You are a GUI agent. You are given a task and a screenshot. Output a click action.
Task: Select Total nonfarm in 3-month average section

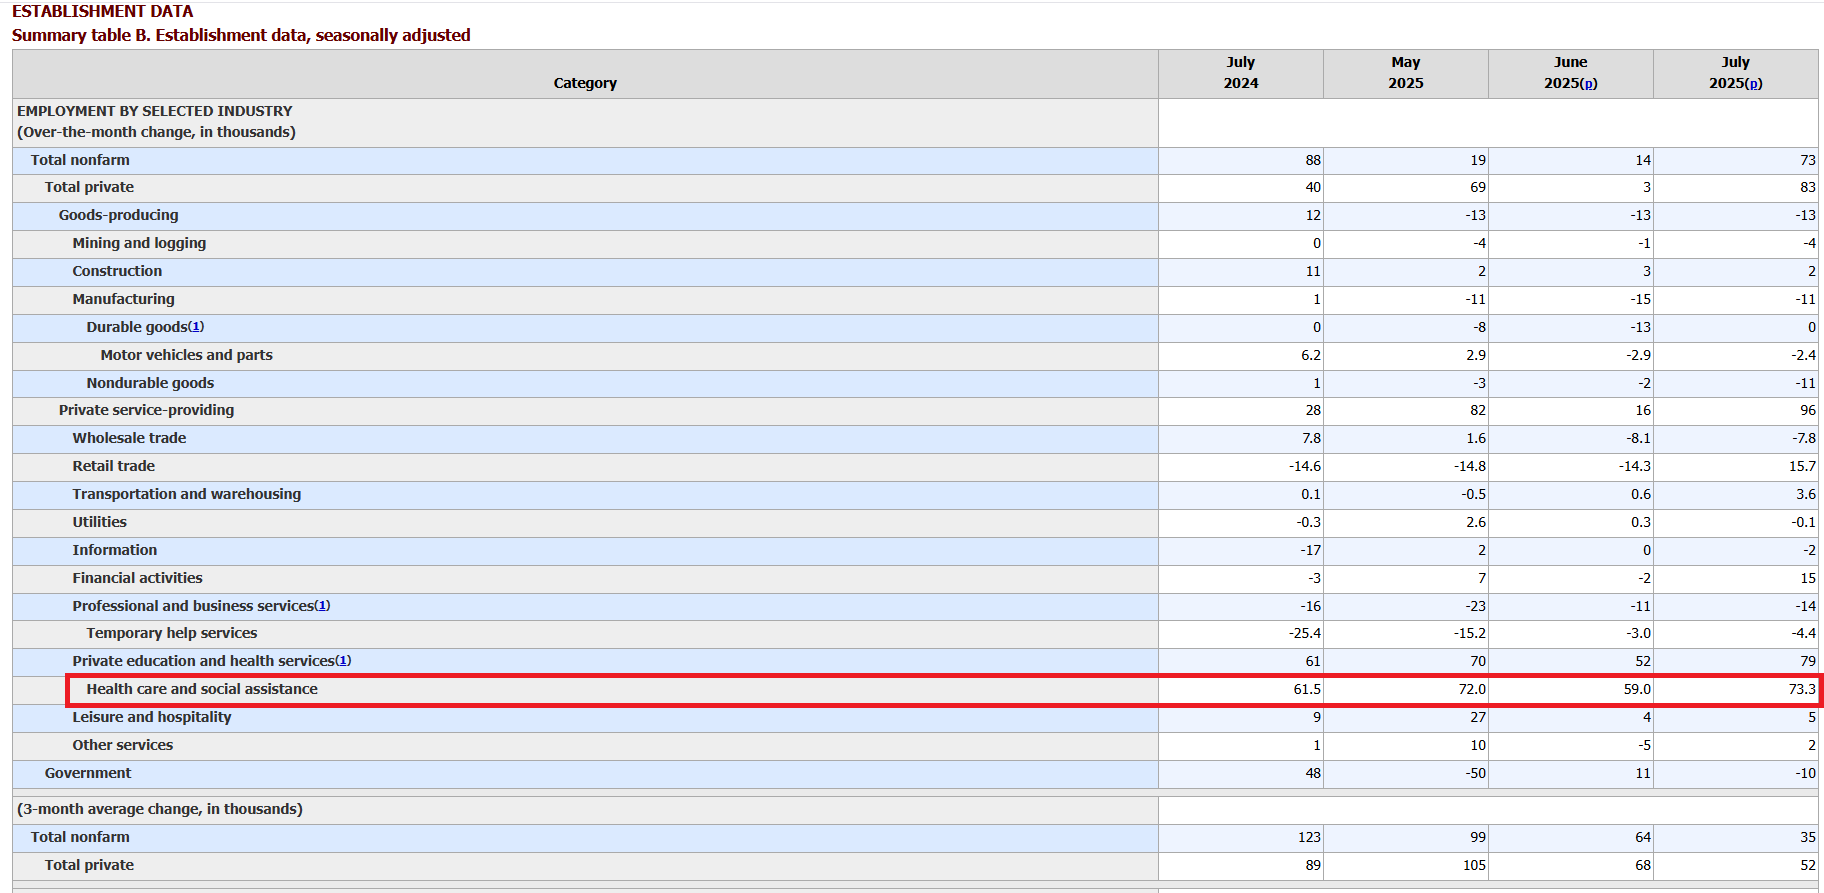pyautogui.click(x=80, y=837)
